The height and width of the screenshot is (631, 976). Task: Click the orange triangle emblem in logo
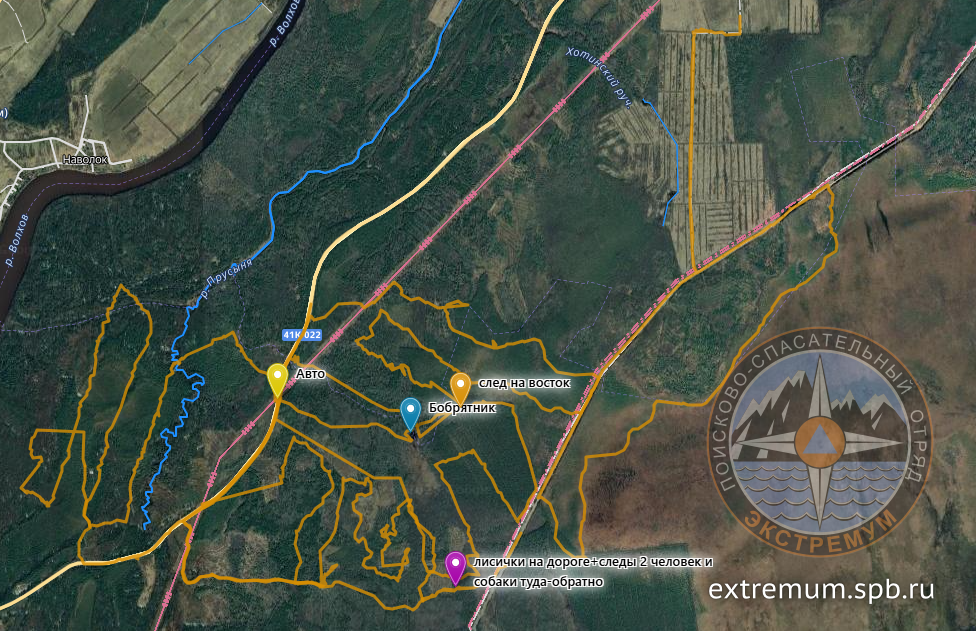click(820, 442)
